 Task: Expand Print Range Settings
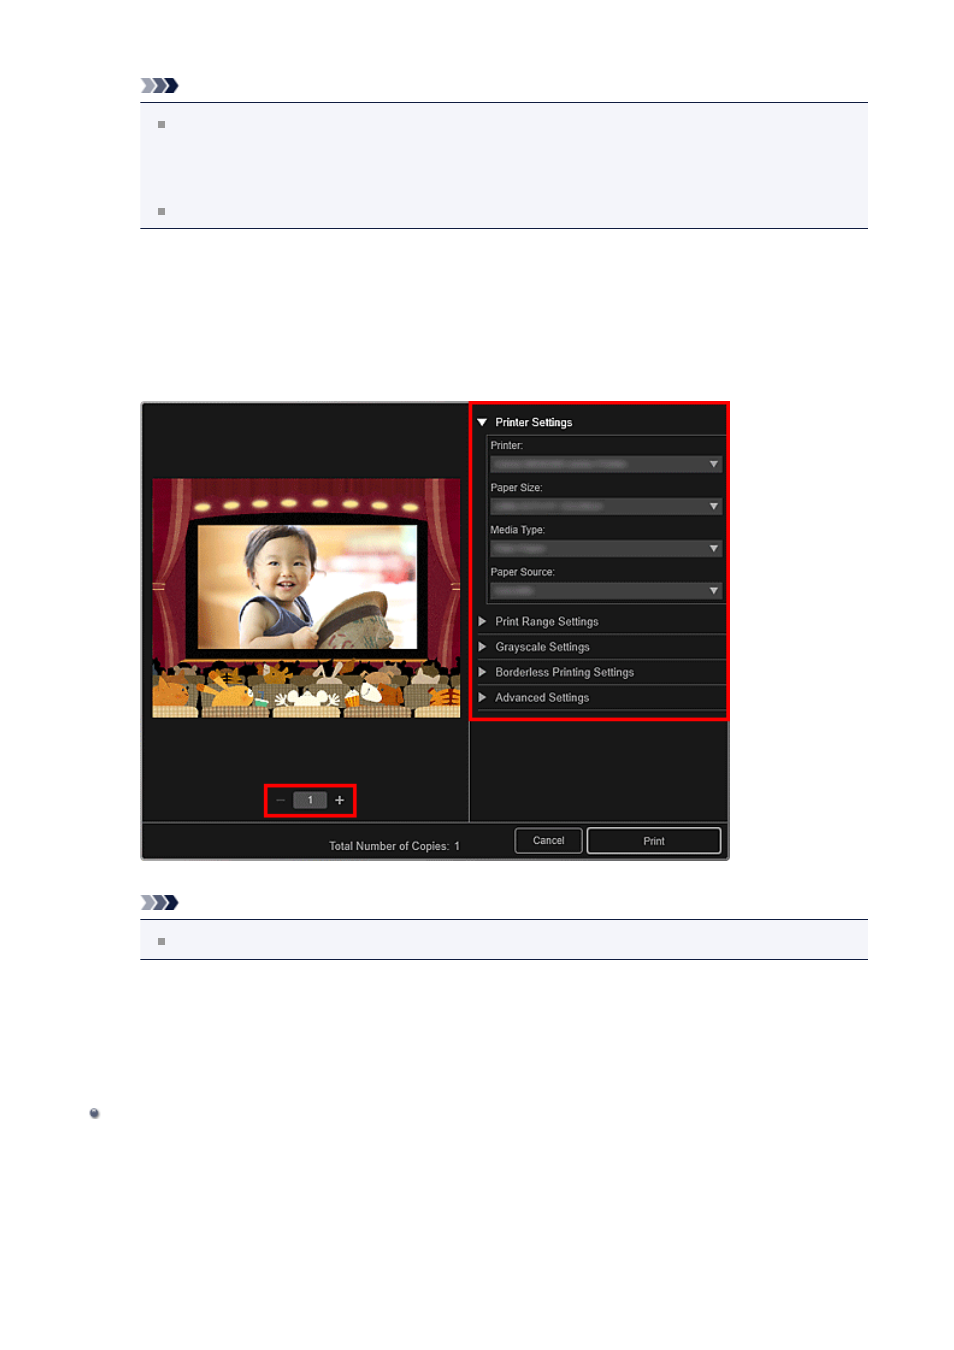pyautogui.click(x=482, y=622)
